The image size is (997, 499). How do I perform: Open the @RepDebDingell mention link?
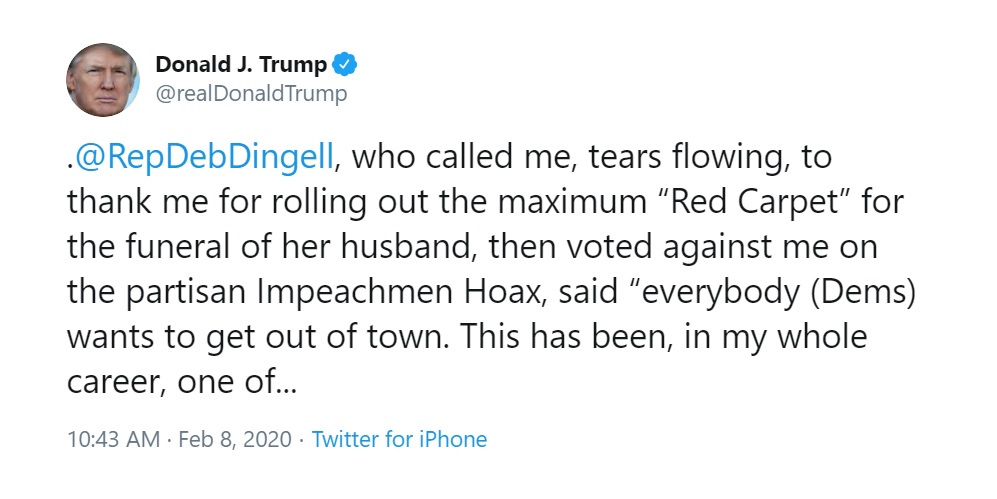(203, 158)
